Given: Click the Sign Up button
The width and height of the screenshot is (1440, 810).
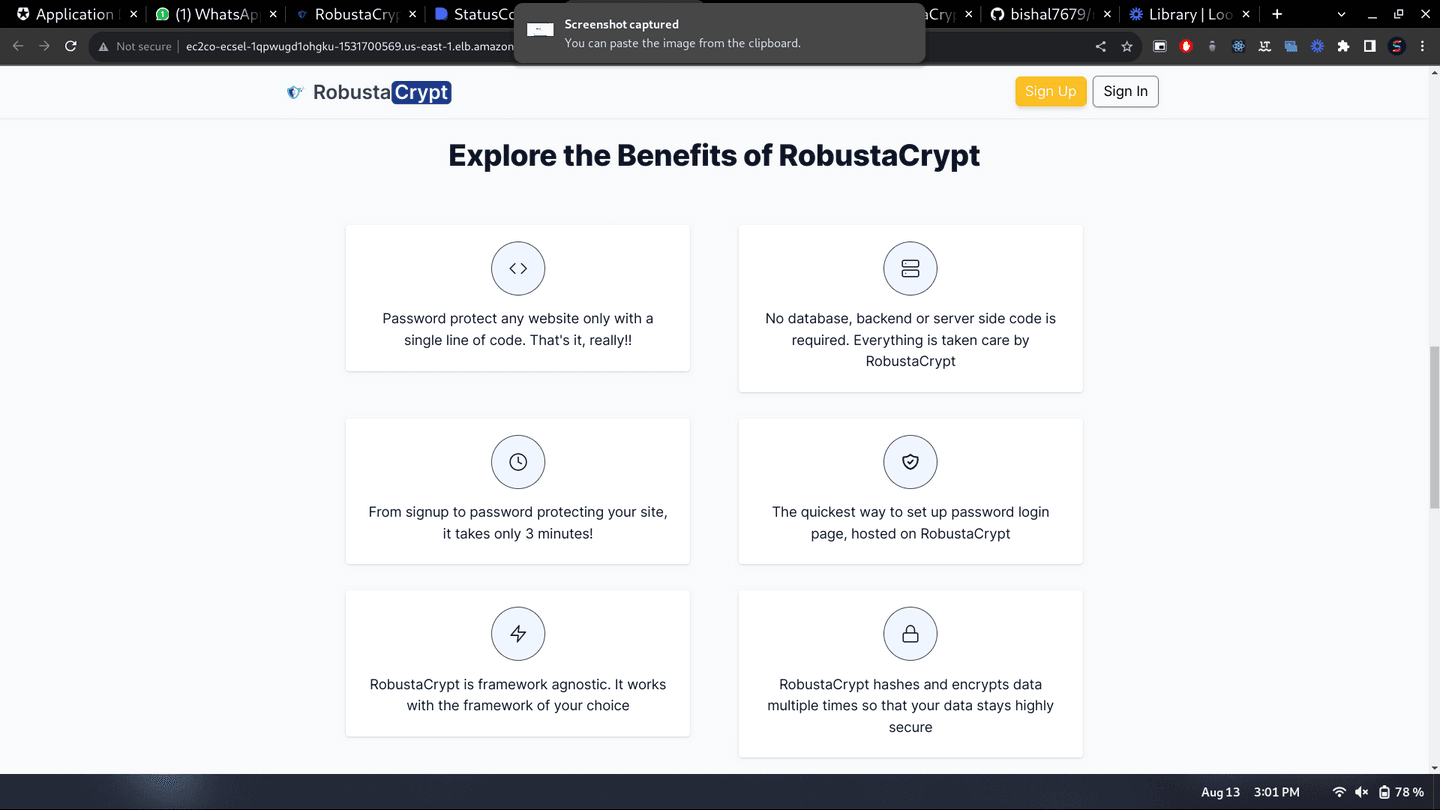Looking at the screenshot, I should (x=1051, y=91).
